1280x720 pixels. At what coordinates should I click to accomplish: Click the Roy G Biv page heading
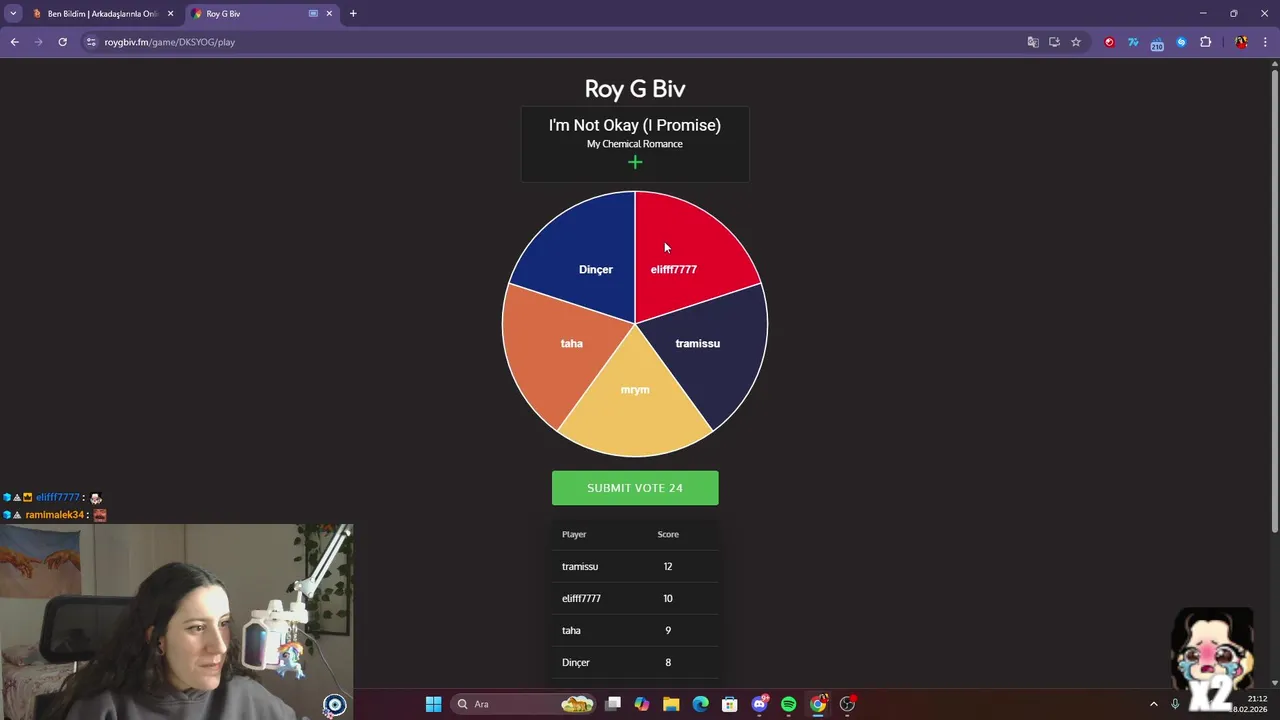(635, 88)
